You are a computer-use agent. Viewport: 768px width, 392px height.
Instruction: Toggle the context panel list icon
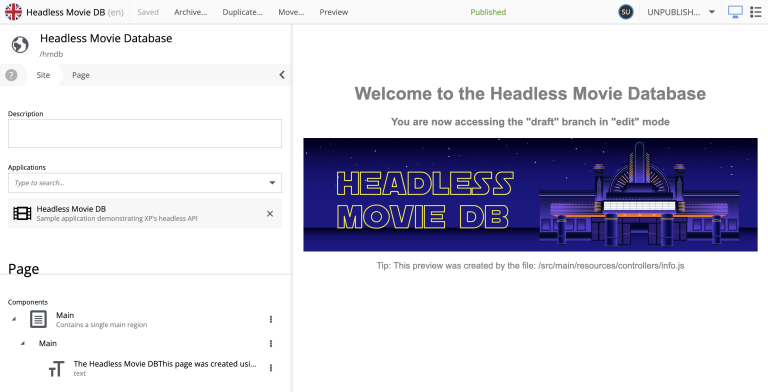coord(756,12)
